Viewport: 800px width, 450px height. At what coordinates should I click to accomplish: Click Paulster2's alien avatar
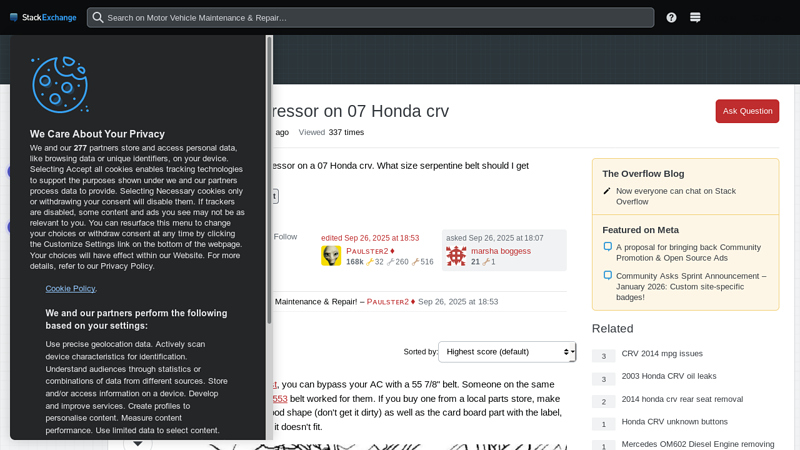point(331,256)
